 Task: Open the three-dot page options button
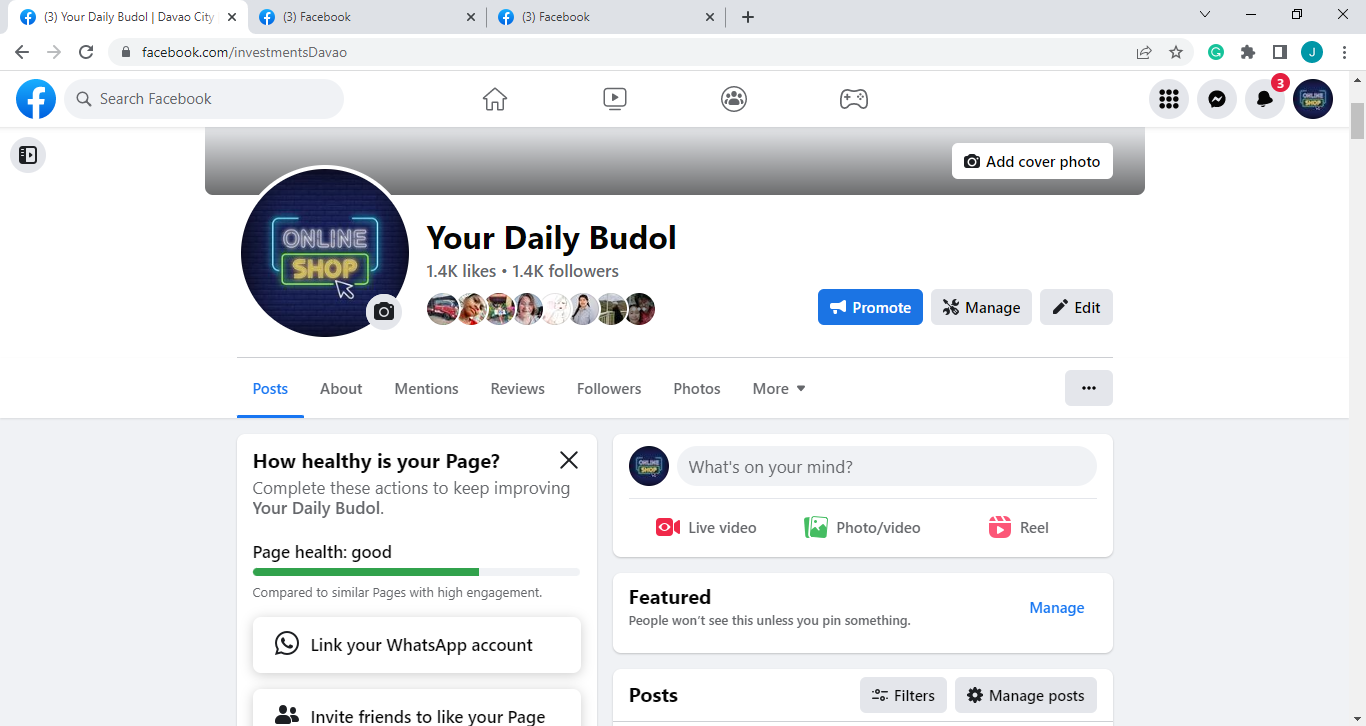pos(1089,388)
